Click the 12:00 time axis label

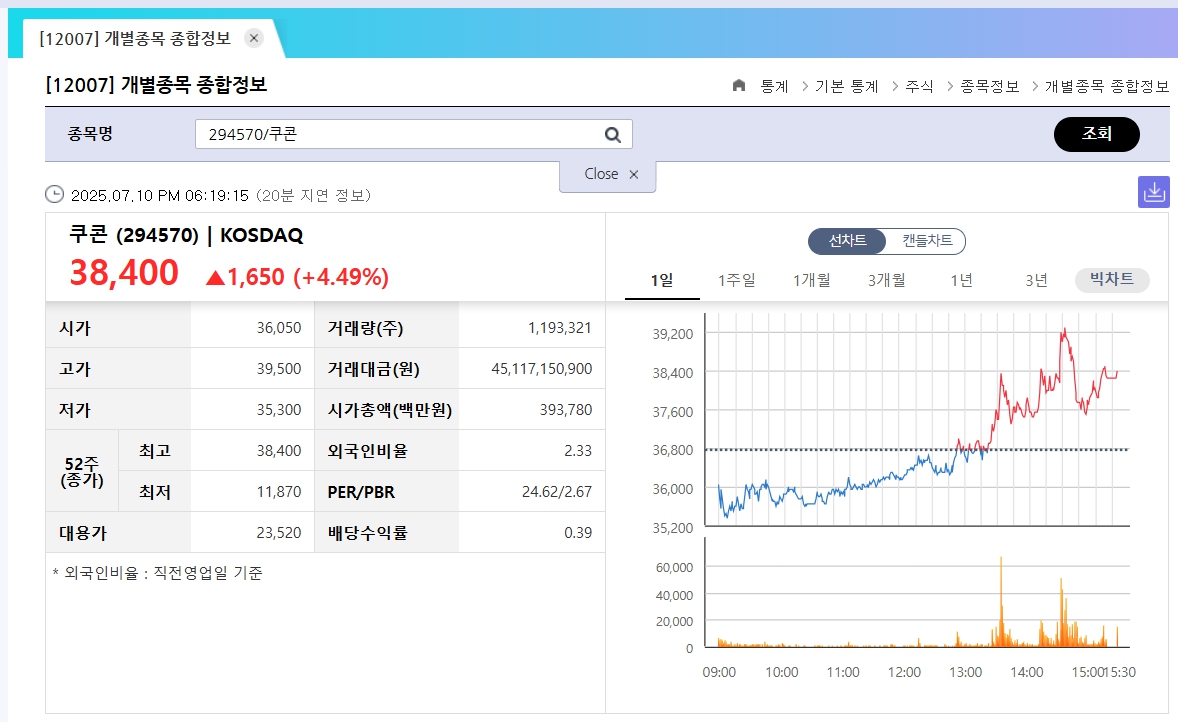pos(904,672)
